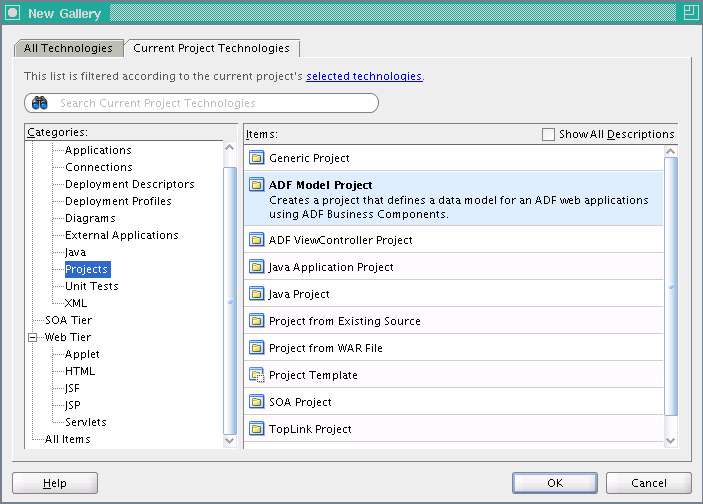Screen dimensions: 703x504
Task: Select Applet under Web Tier
Action: pos(82,354)
